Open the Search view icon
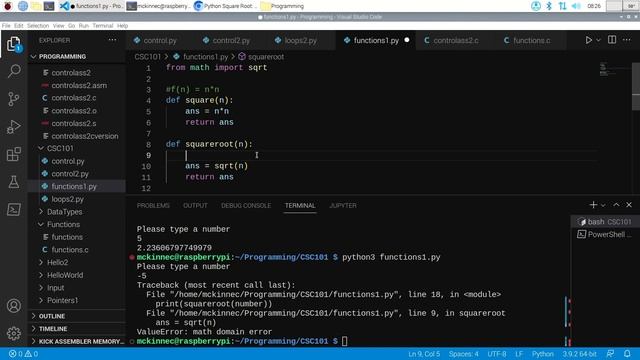The image size is (640, 360). (x=13, y=71)
